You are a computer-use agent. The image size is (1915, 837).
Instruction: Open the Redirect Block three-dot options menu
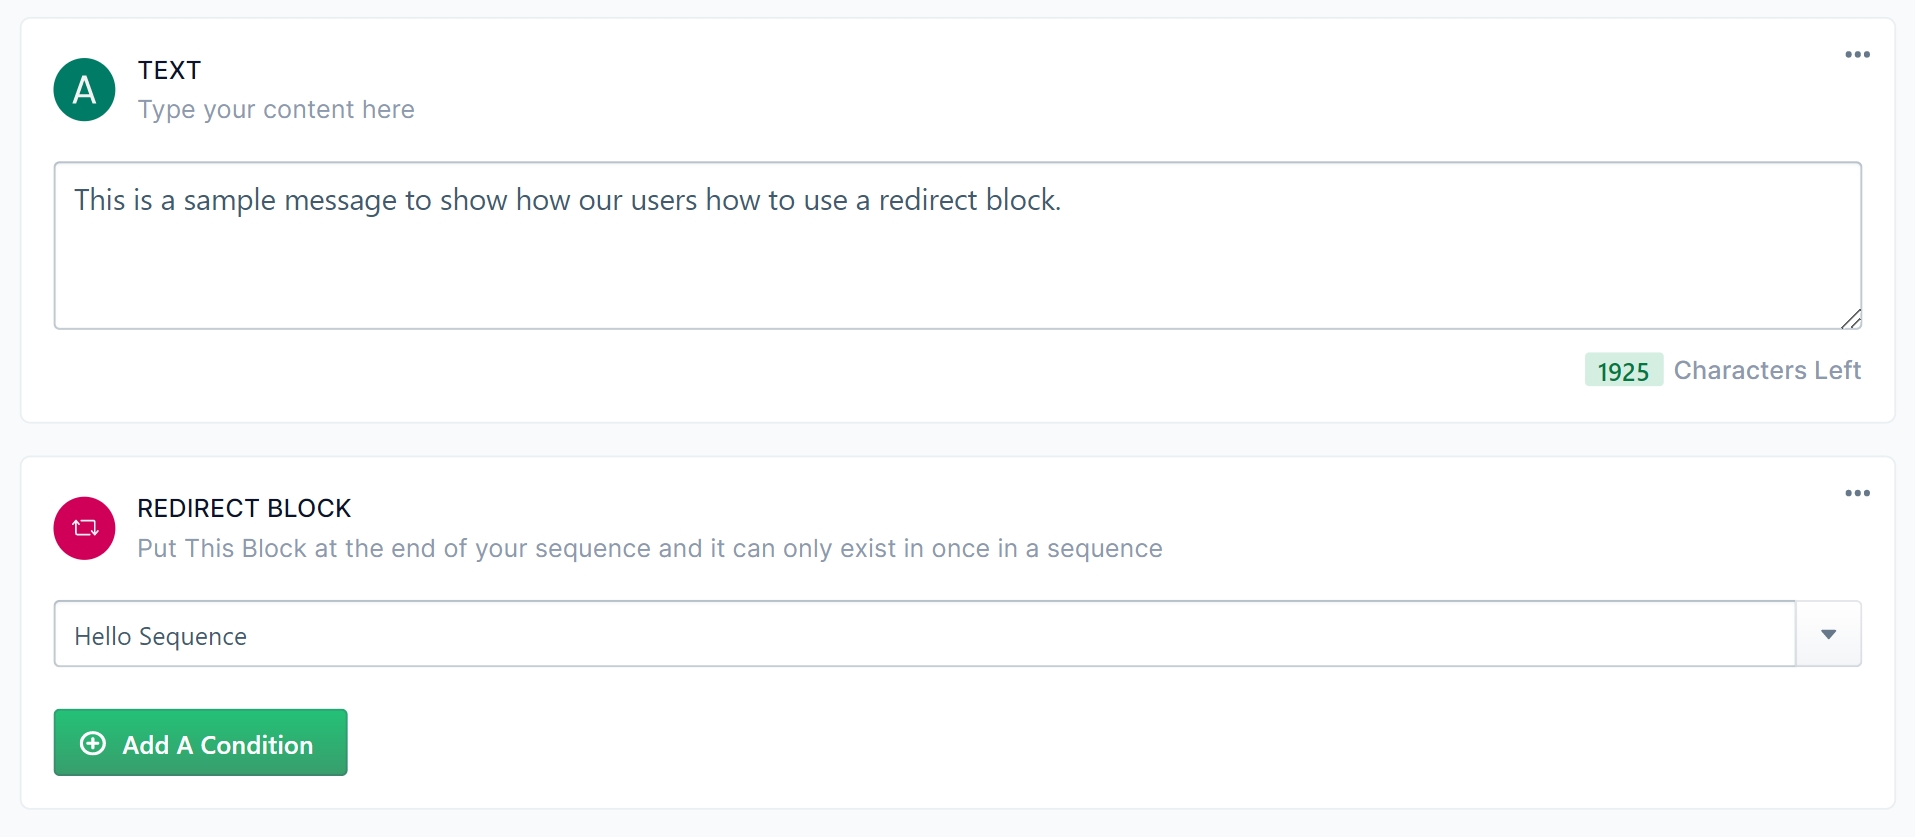(1857, 493)
